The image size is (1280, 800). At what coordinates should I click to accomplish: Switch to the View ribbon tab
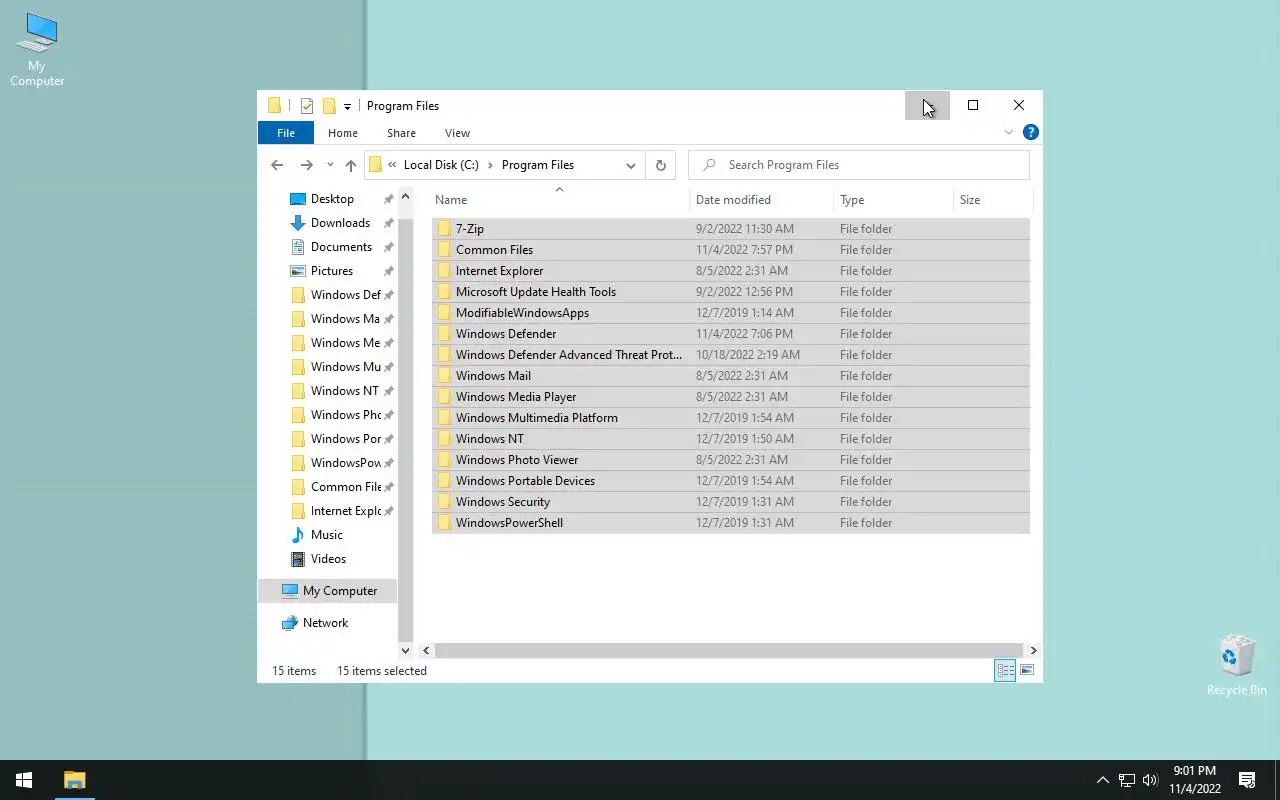tap(457, 133)
